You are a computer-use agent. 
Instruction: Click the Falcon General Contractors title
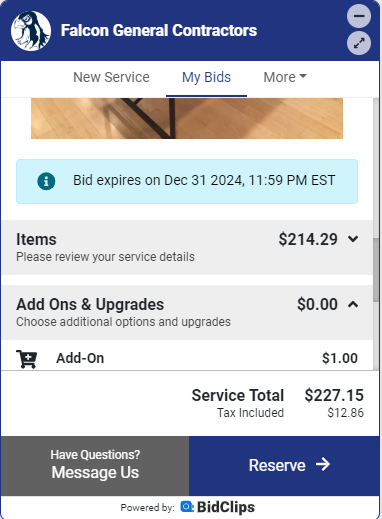coord(159,30)
